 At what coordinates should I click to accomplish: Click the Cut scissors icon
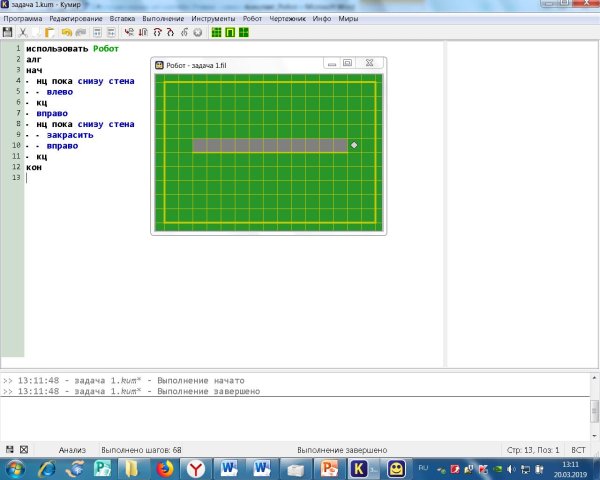pyautogui.click(x=23, y=32)
